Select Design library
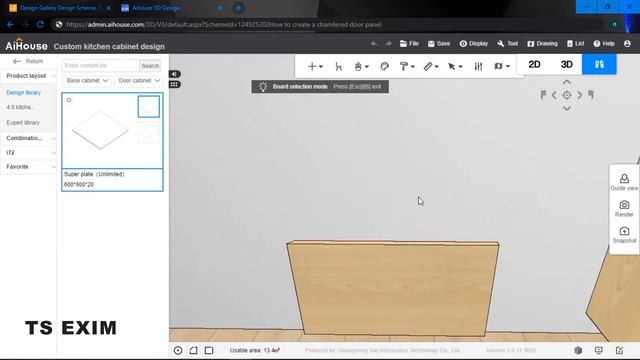640x360 pixels. (24, 93)
